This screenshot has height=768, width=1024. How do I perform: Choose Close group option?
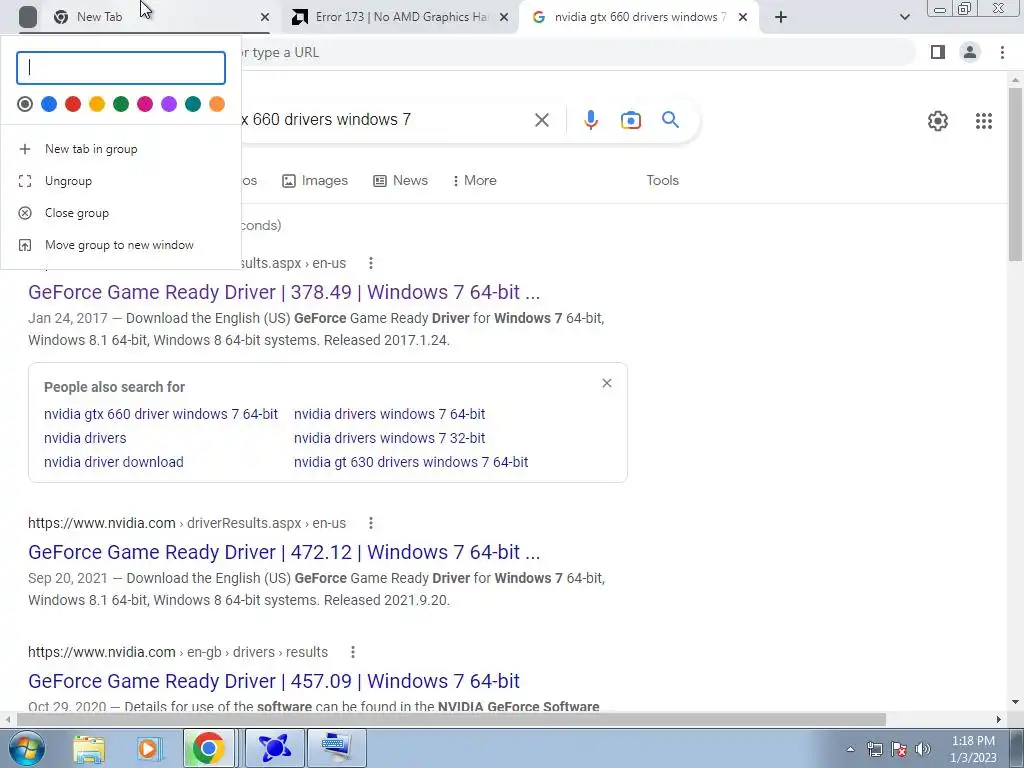click(x=121, y=213)
